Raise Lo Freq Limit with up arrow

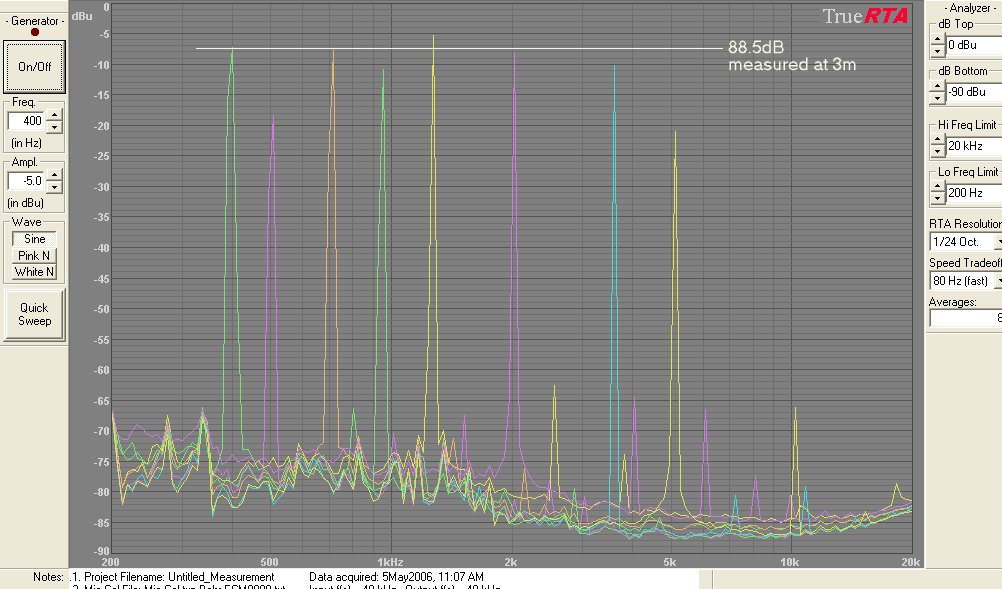(x=937, y=187)
